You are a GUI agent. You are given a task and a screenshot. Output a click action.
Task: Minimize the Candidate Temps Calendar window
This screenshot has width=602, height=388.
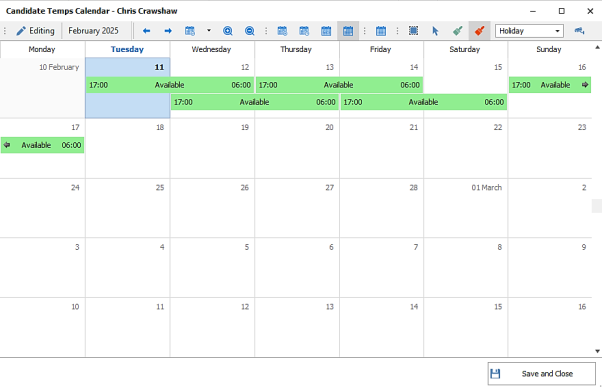[533, 11]
